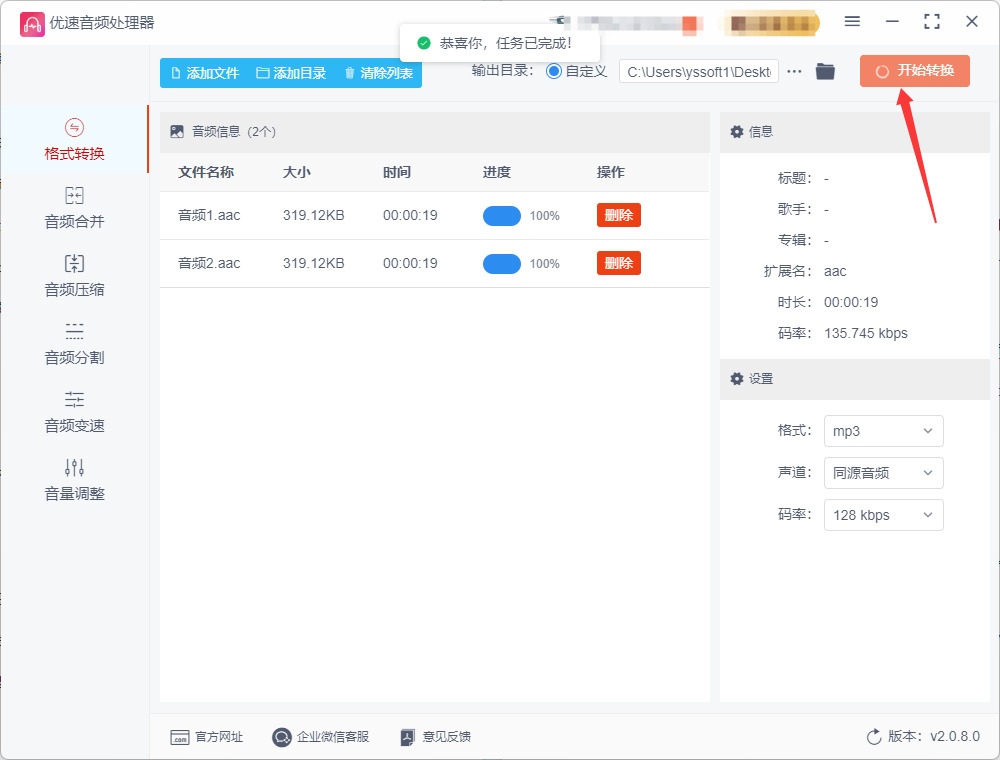Click the 设置 panel gear icon
1000x760 pixels.
(737, 379)
